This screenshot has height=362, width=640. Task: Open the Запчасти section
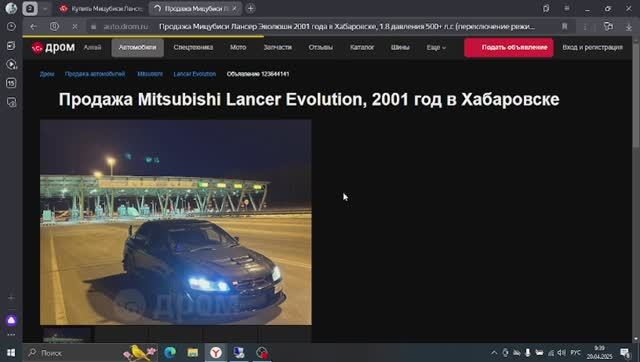tap(278, 48)
